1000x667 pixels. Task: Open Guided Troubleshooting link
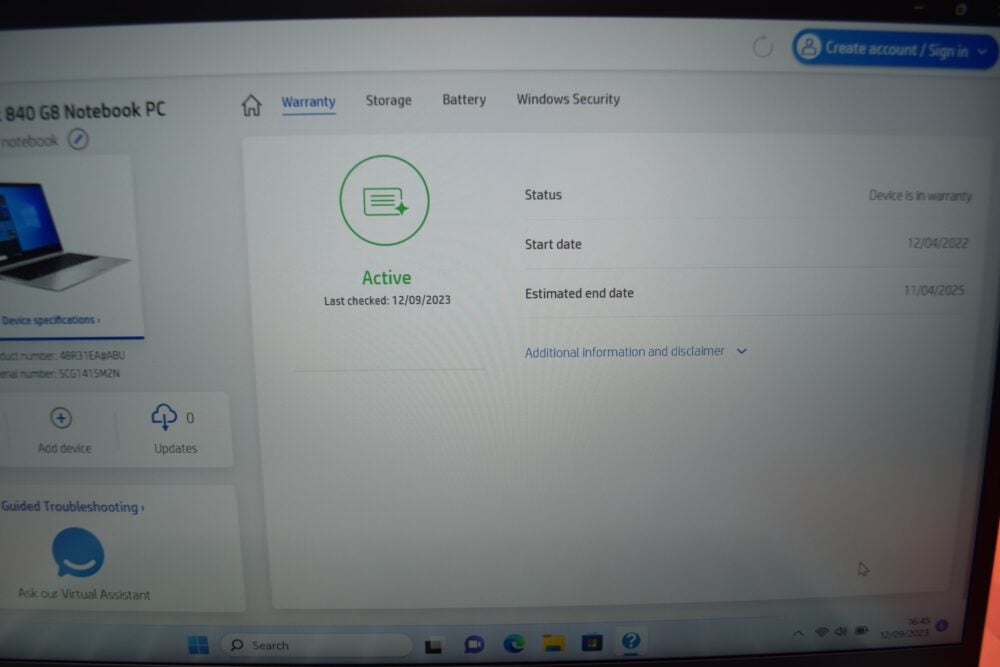(73, 507)
